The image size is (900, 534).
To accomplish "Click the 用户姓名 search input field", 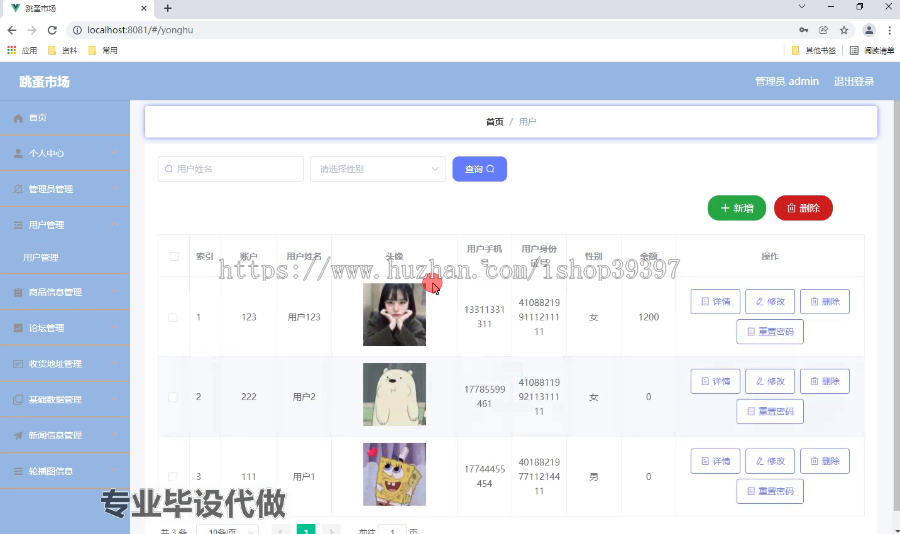I will (231, 169).
